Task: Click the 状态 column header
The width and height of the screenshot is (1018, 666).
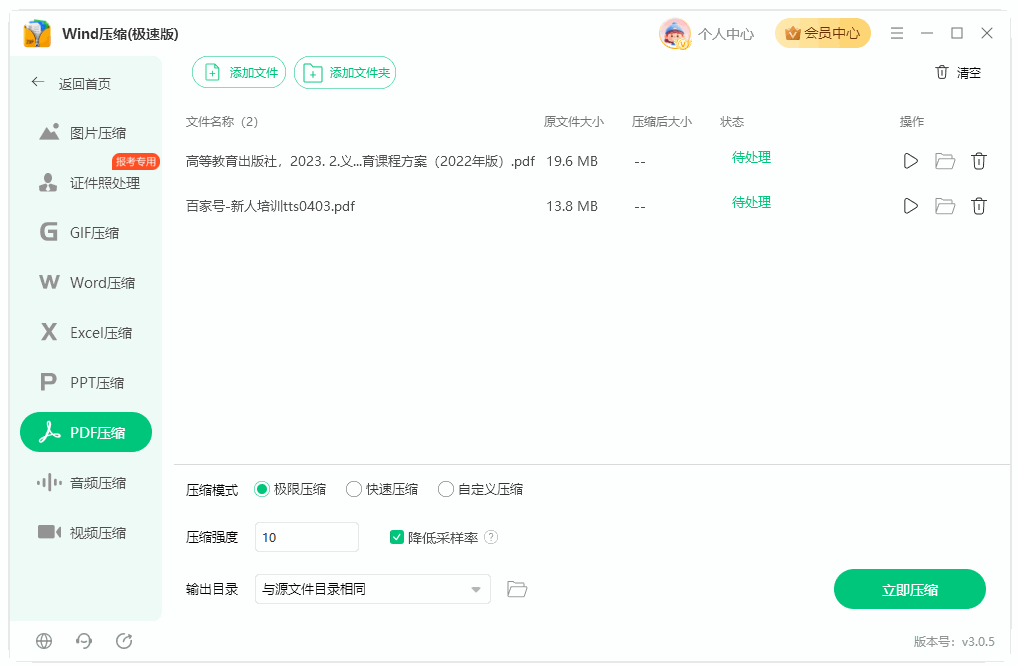Action: tap(732, 122)
